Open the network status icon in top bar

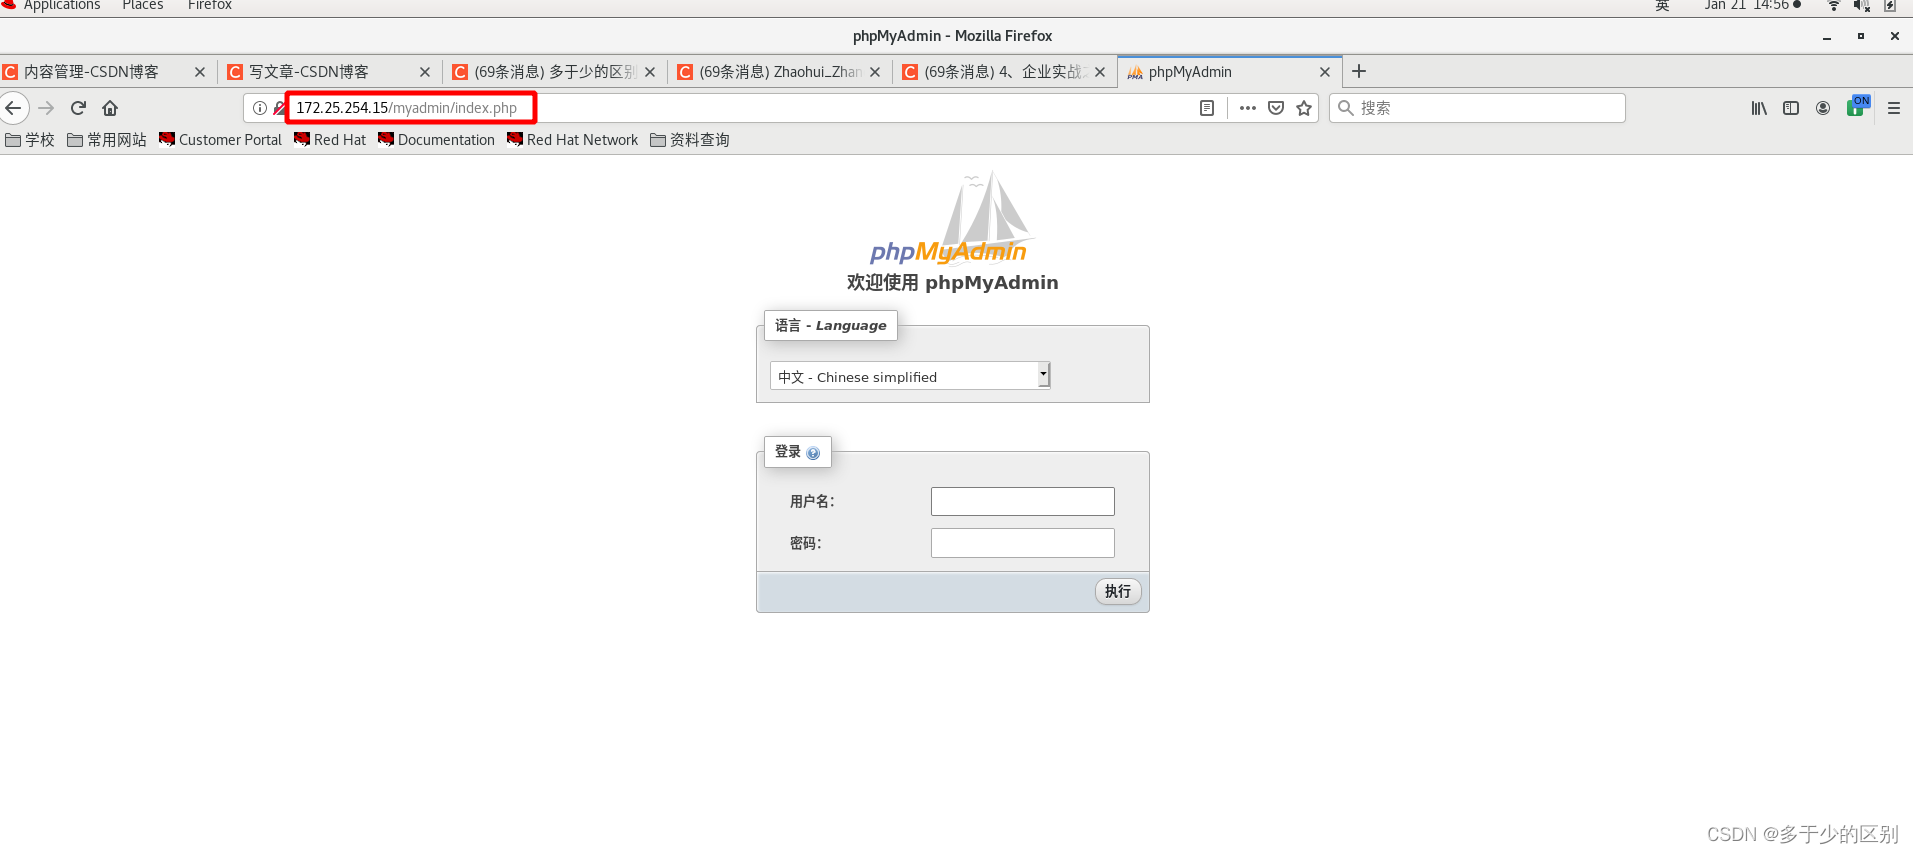[x=1834, y=6]
